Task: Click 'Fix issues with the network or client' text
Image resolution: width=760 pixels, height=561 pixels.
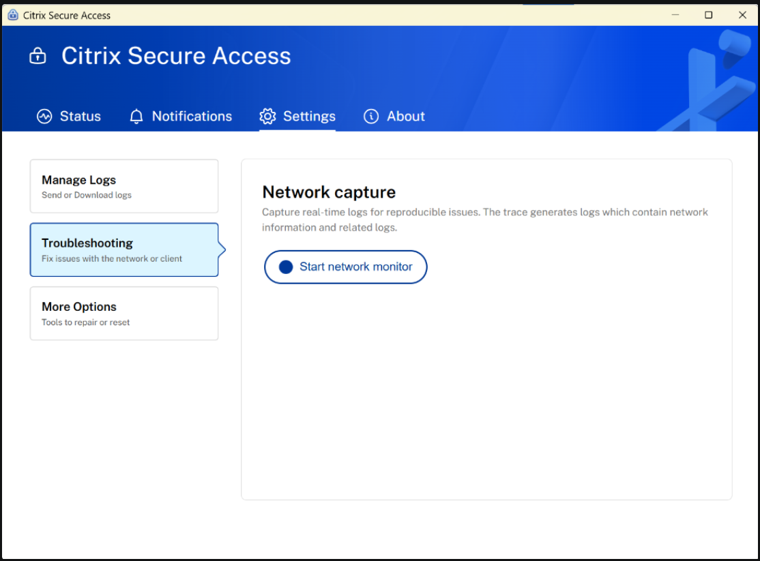Action: (x=112, y=258)
